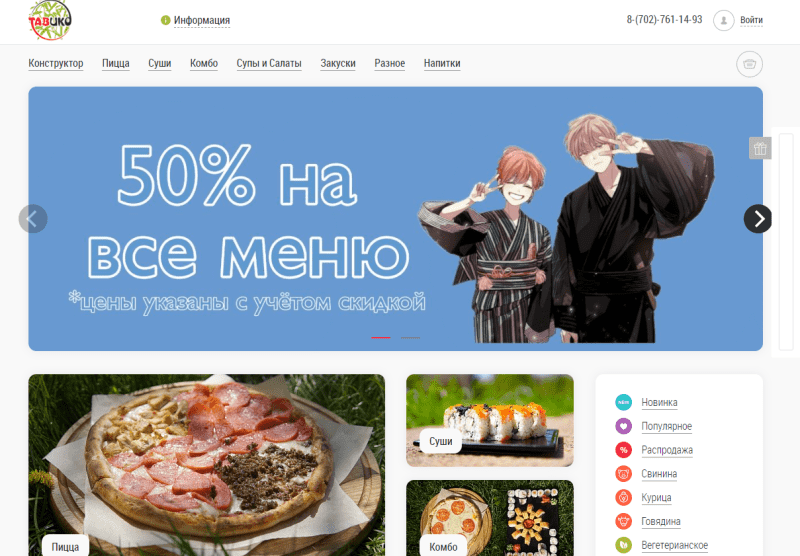Viewport: 800px width, 556px height.
Task: Open the Пицца category card
Action: [x=207, y=465]
